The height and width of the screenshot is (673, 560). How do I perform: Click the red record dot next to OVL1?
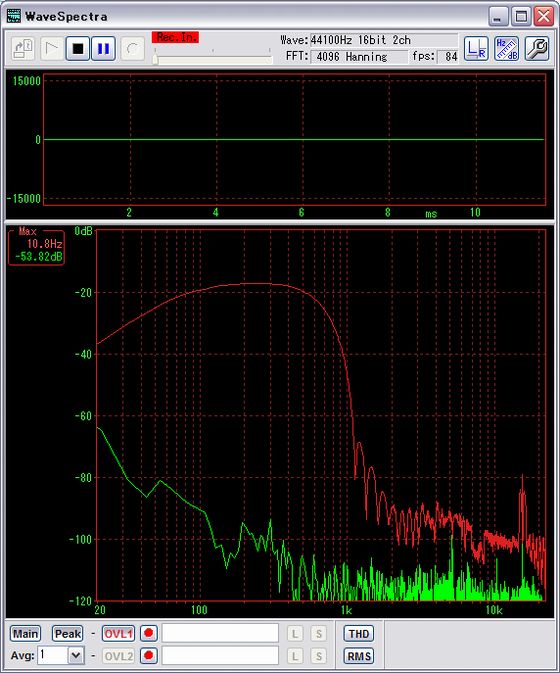pos(148,633)
